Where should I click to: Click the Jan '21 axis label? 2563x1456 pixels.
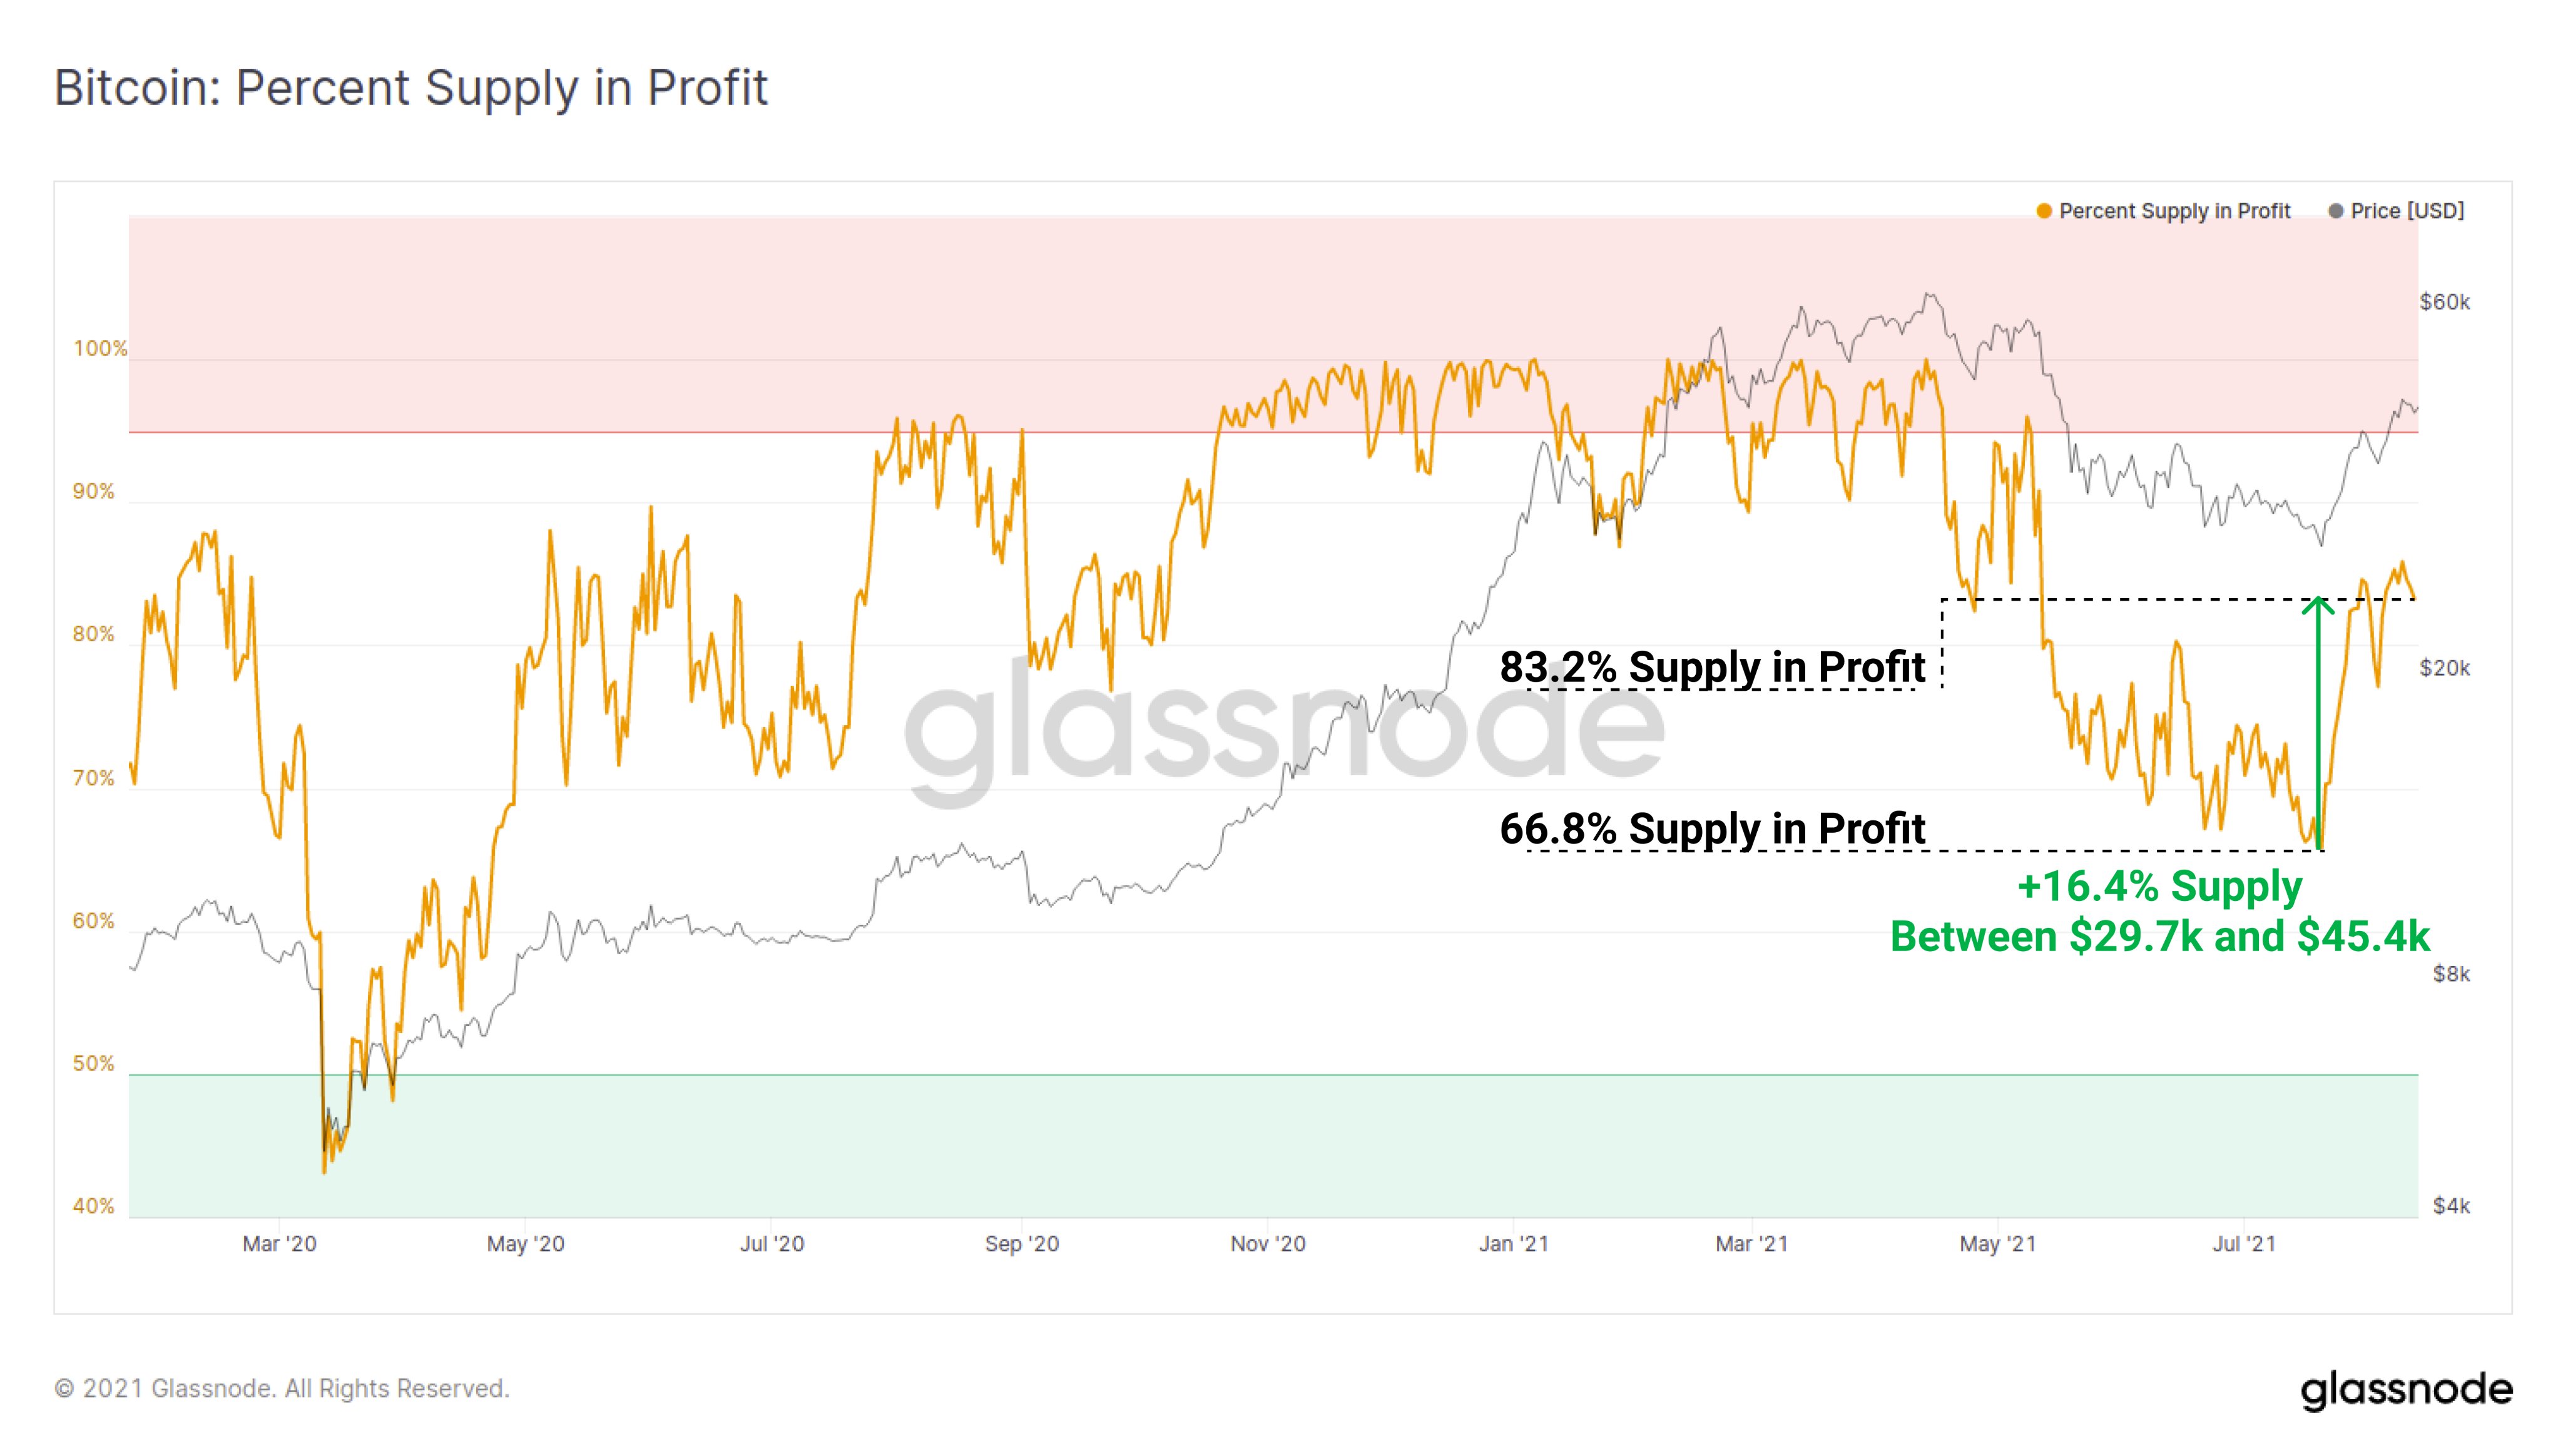coord(1514,1244)
